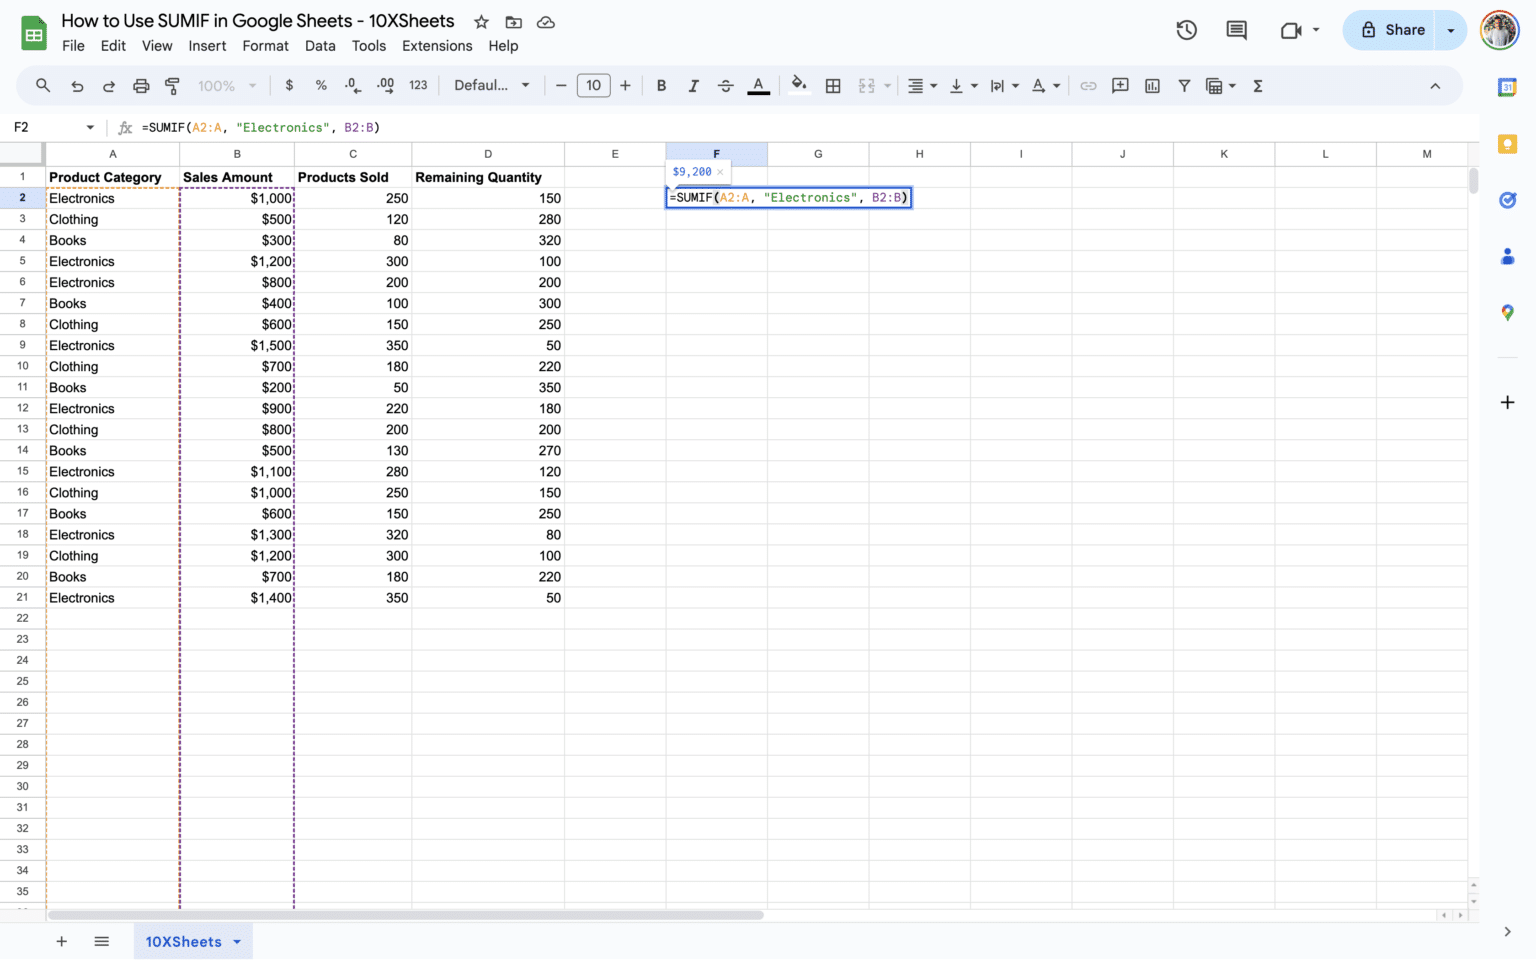The width and height of the screenshot is (1536, 960).
Task: Open the functions (Σ) menu
Action: 1257,85
